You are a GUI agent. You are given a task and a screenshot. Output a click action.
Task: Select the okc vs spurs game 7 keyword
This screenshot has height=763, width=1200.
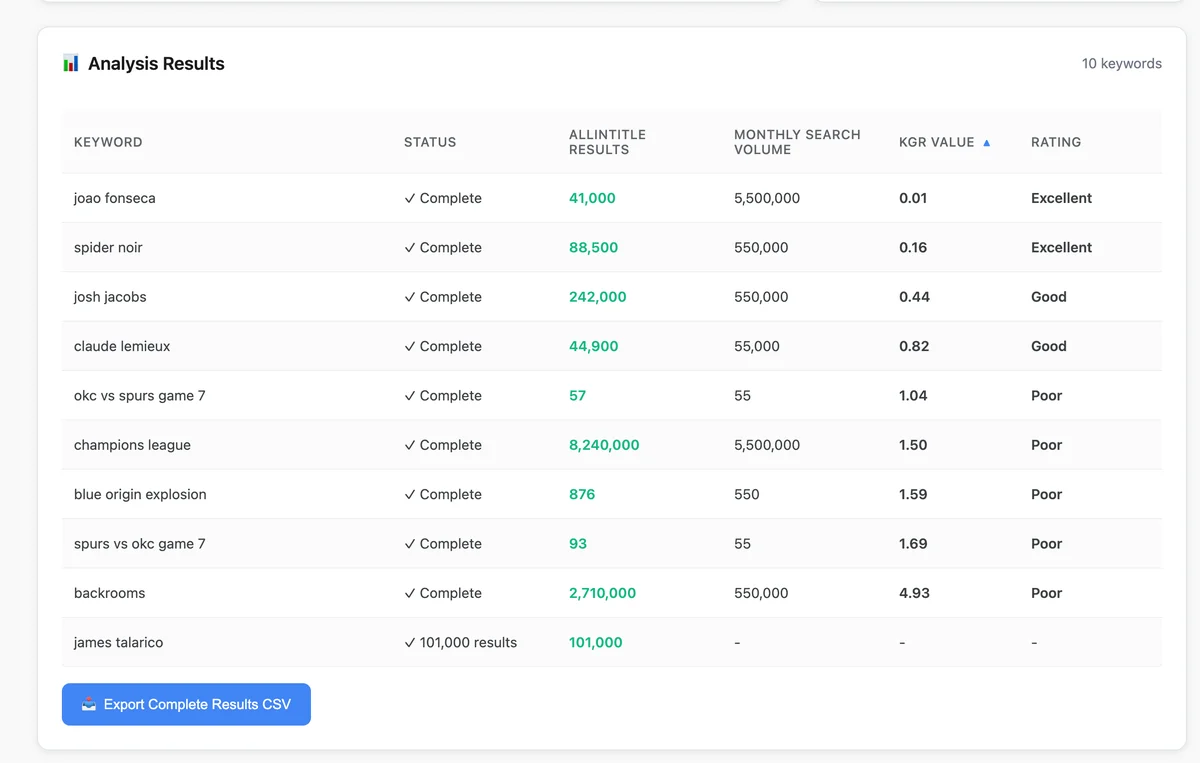pyautogui.click(x=140, y=396)
